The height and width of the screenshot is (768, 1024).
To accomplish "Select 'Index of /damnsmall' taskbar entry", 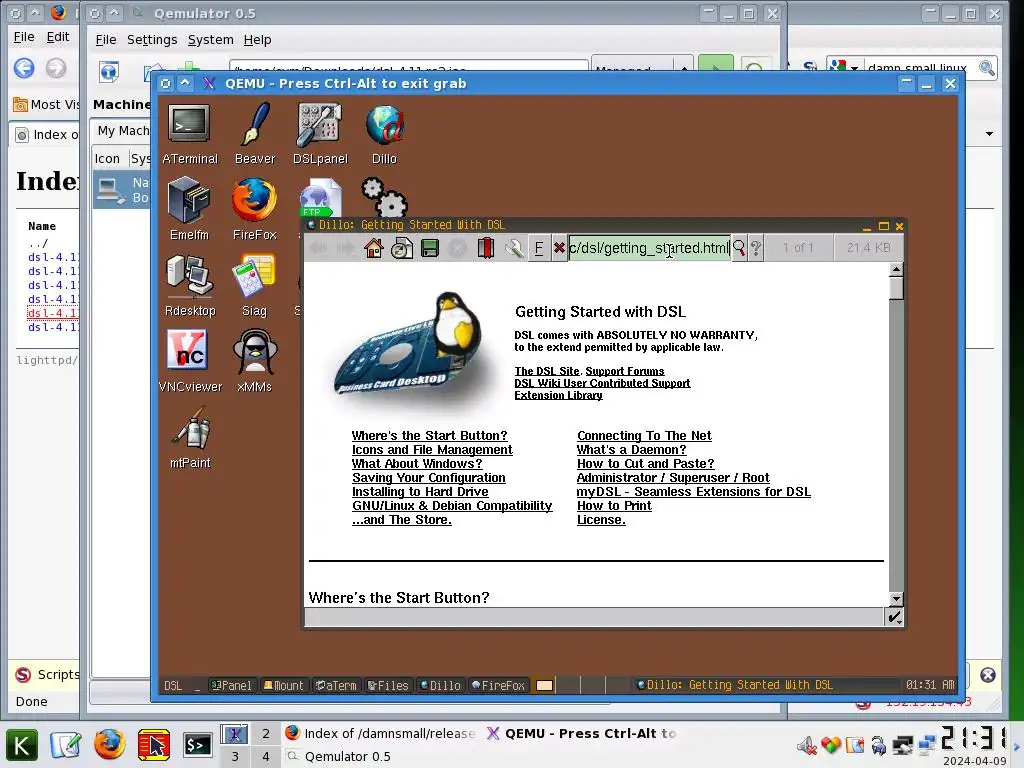I will [380, 733].
